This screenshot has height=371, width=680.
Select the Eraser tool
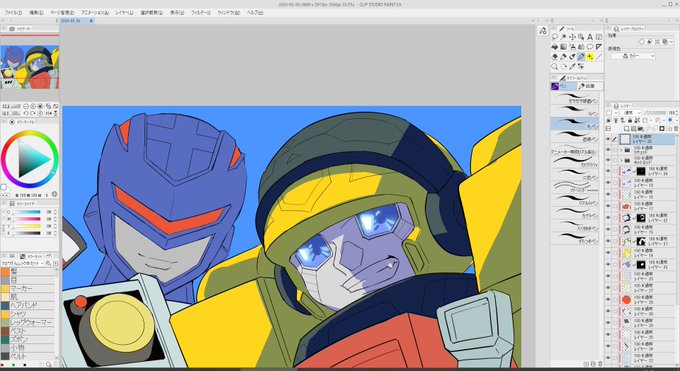(554, 57)
